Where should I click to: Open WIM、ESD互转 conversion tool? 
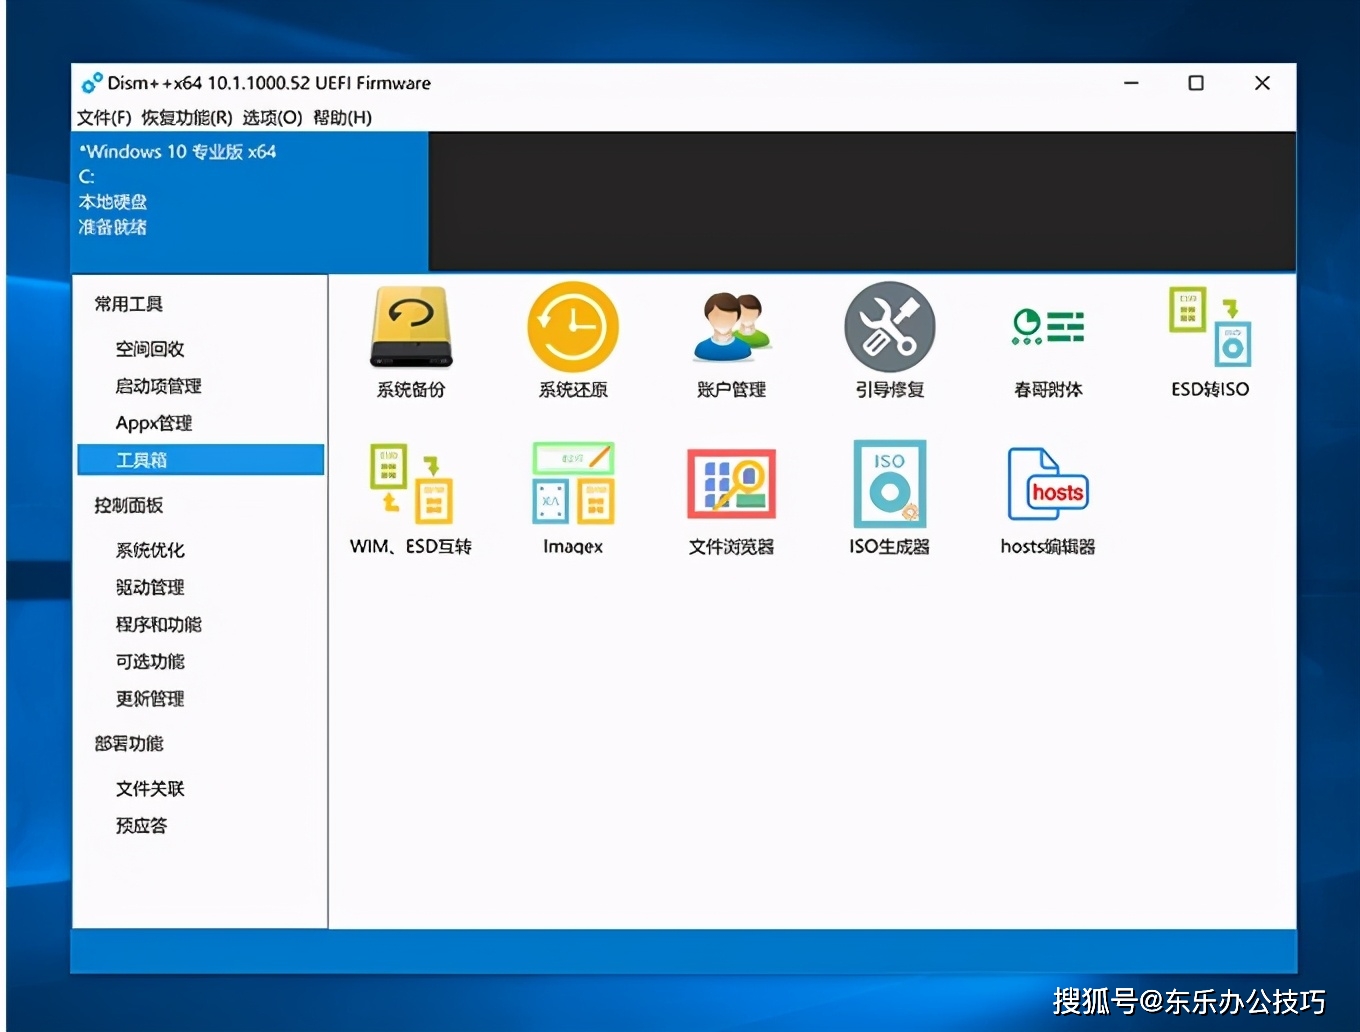(411, 484)
